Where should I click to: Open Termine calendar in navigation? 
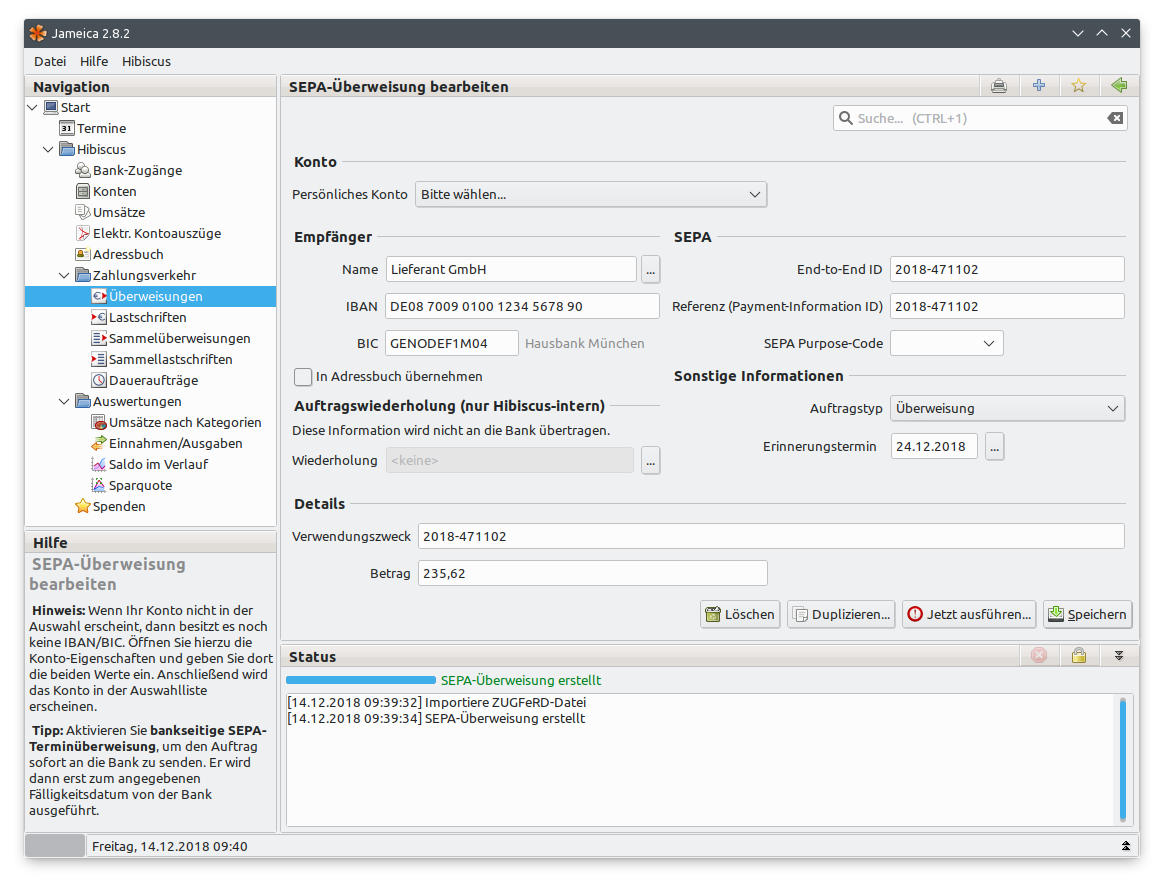pos(94,128)
